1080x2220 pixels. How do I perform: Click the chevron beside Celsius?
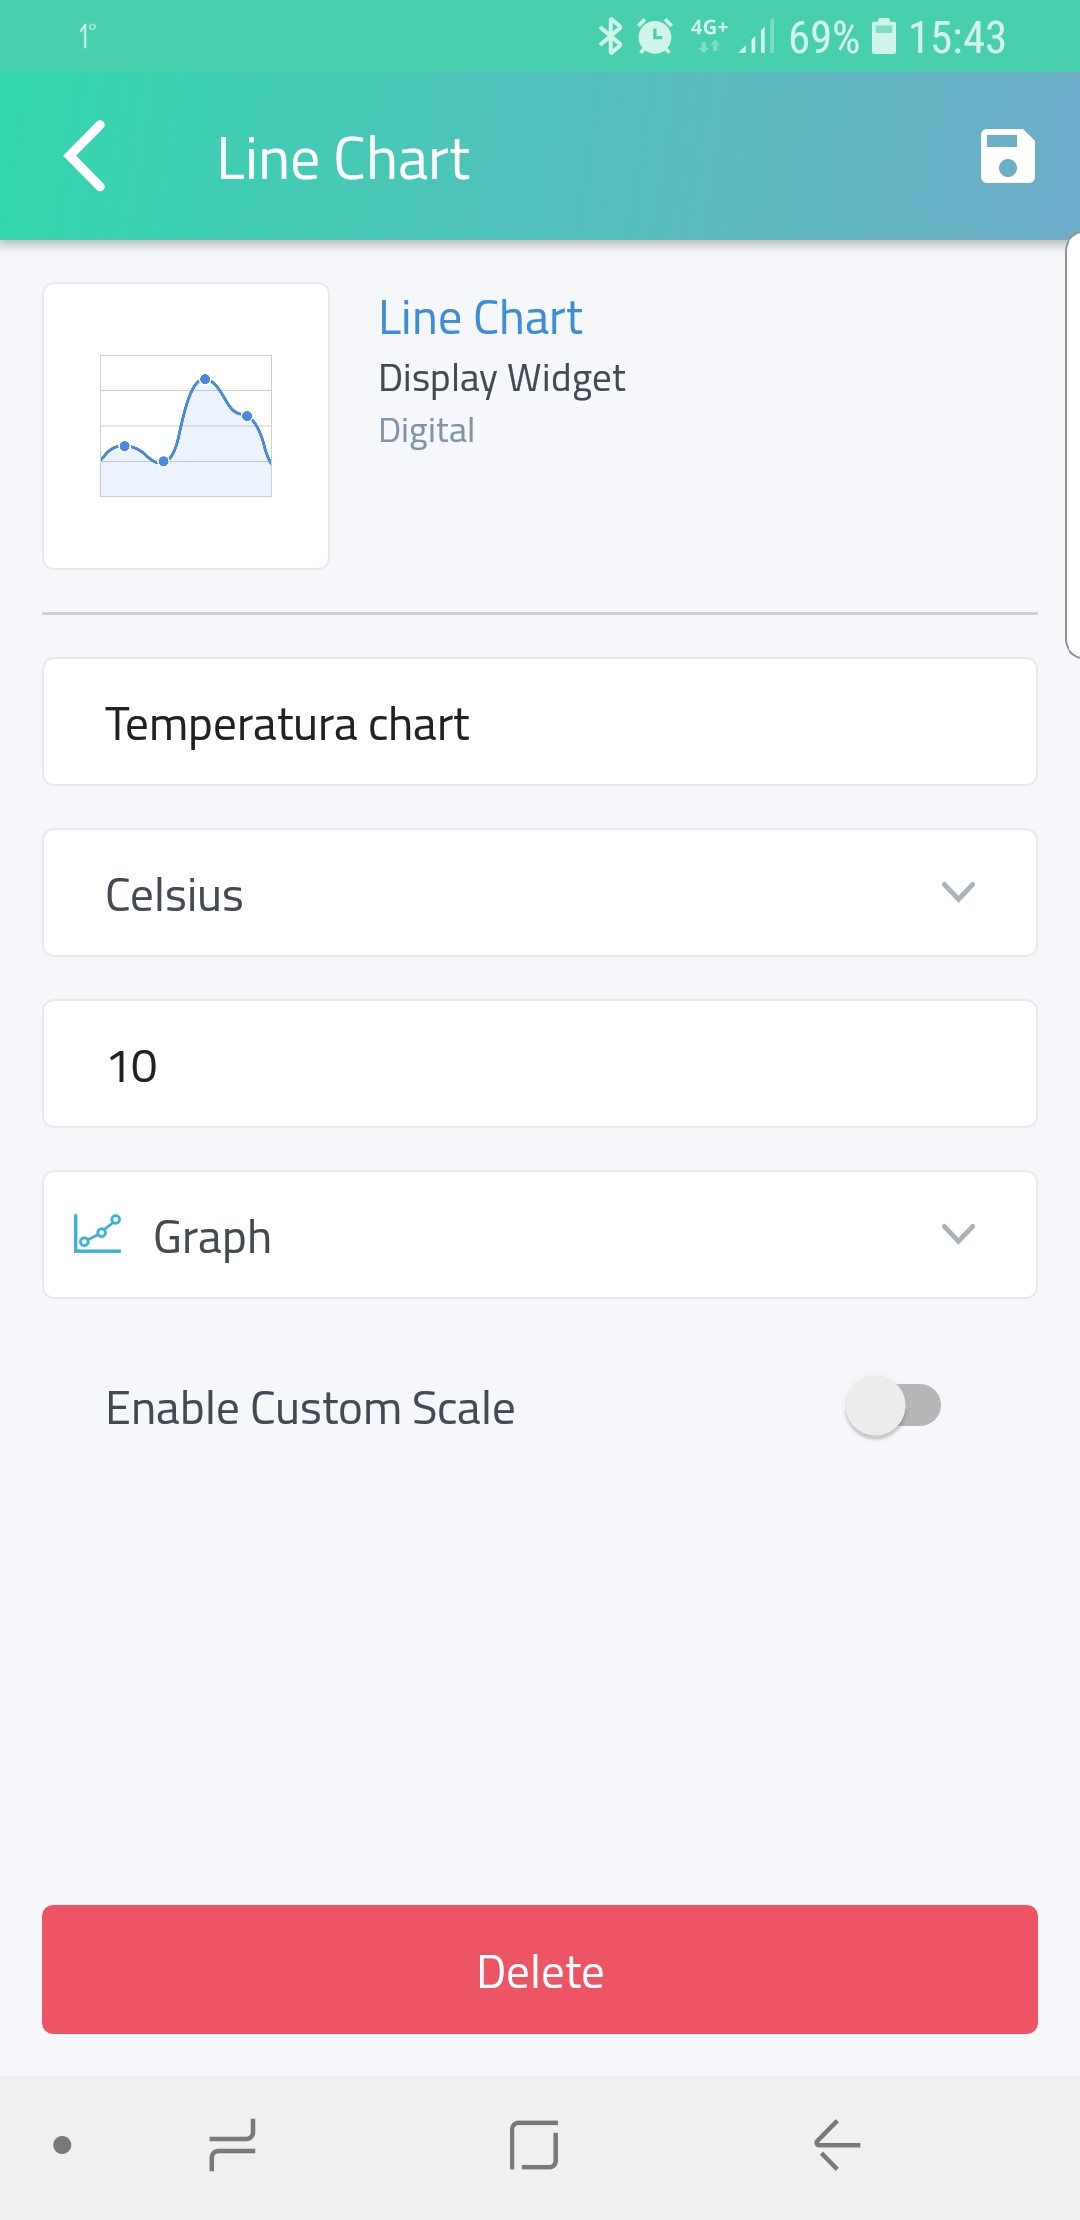(958, 892)
